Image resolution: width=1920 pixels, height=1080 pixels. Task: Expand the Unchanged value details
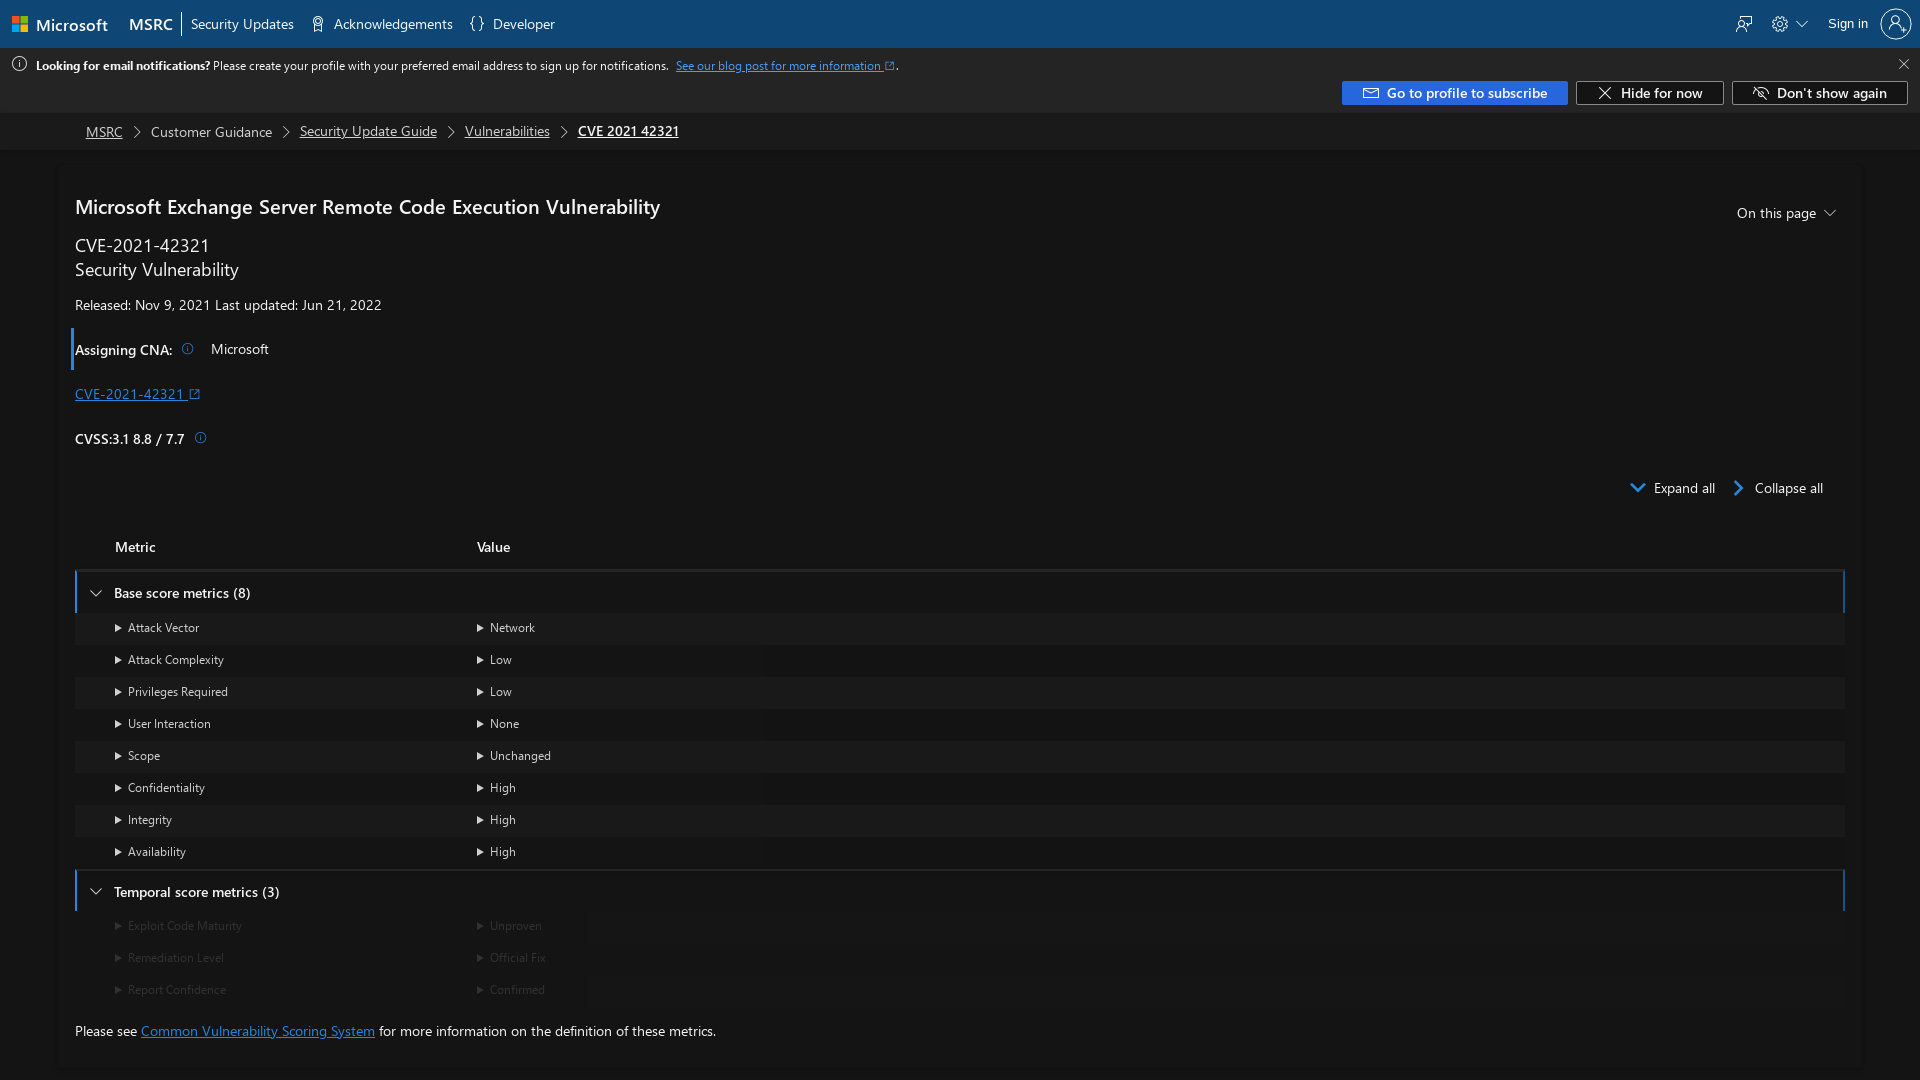coord(514,756)
